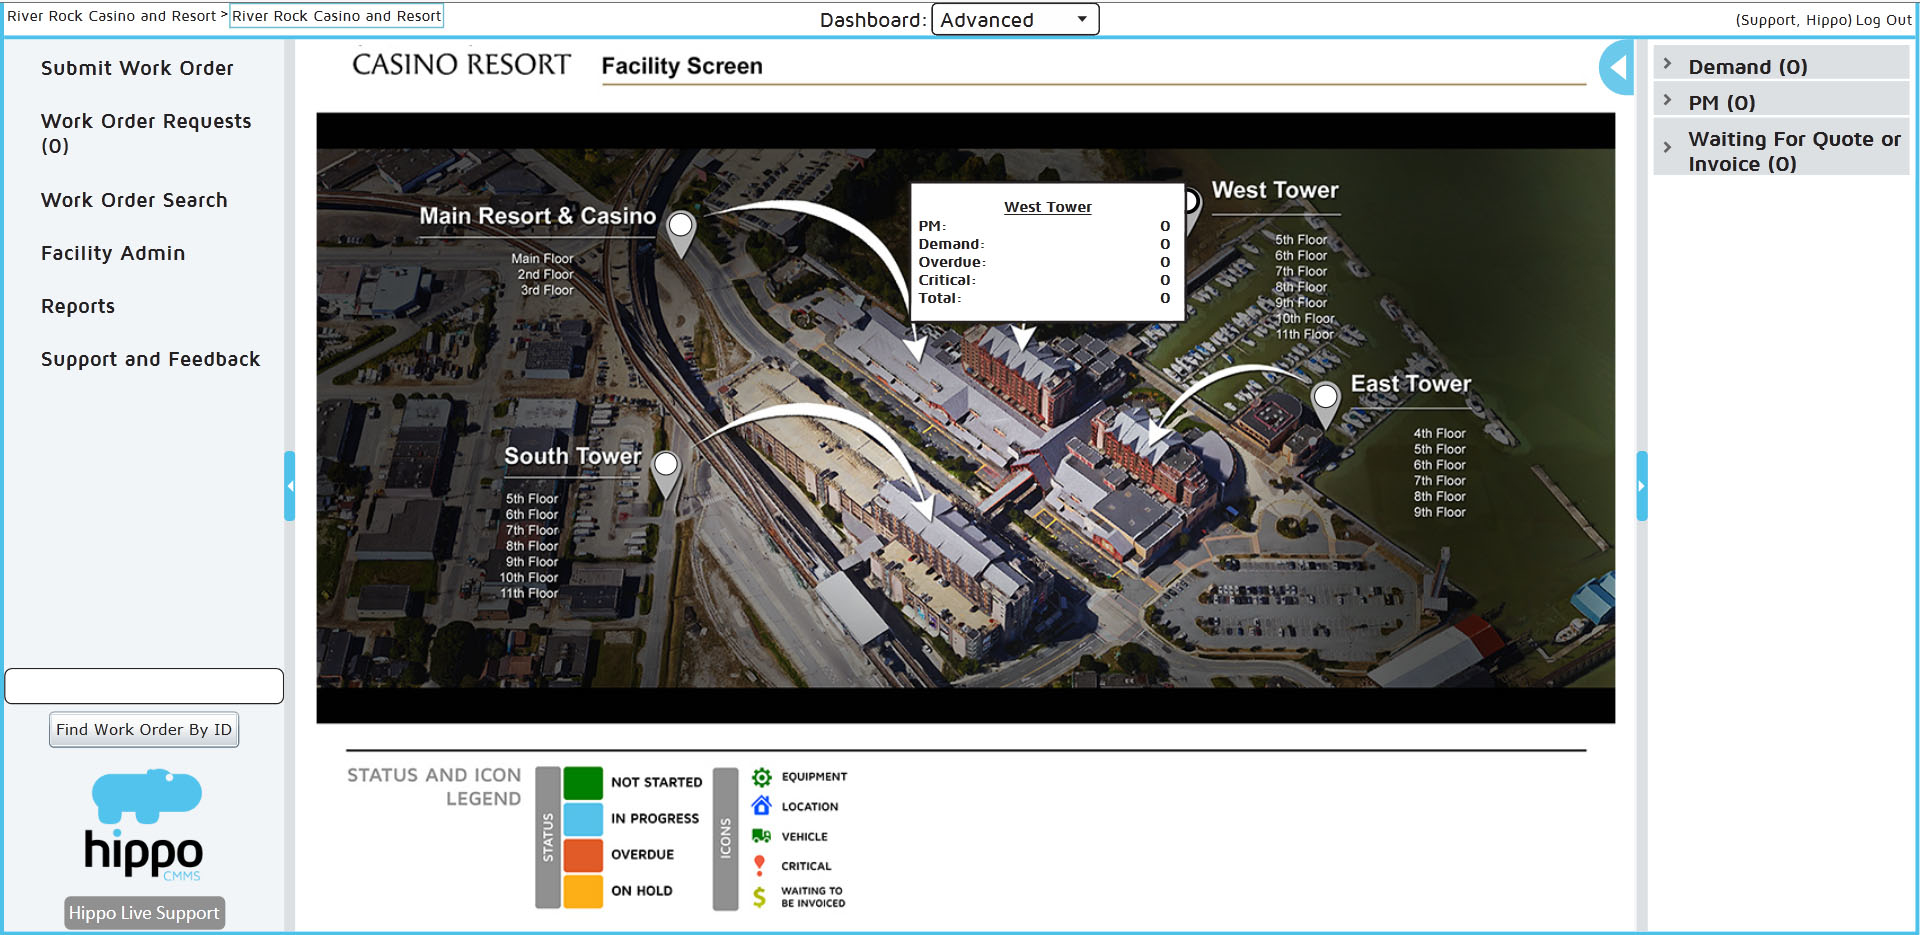1920x935 pixels.
Task: Click the Equipment gear legend icon
Action: pos(762,777)
